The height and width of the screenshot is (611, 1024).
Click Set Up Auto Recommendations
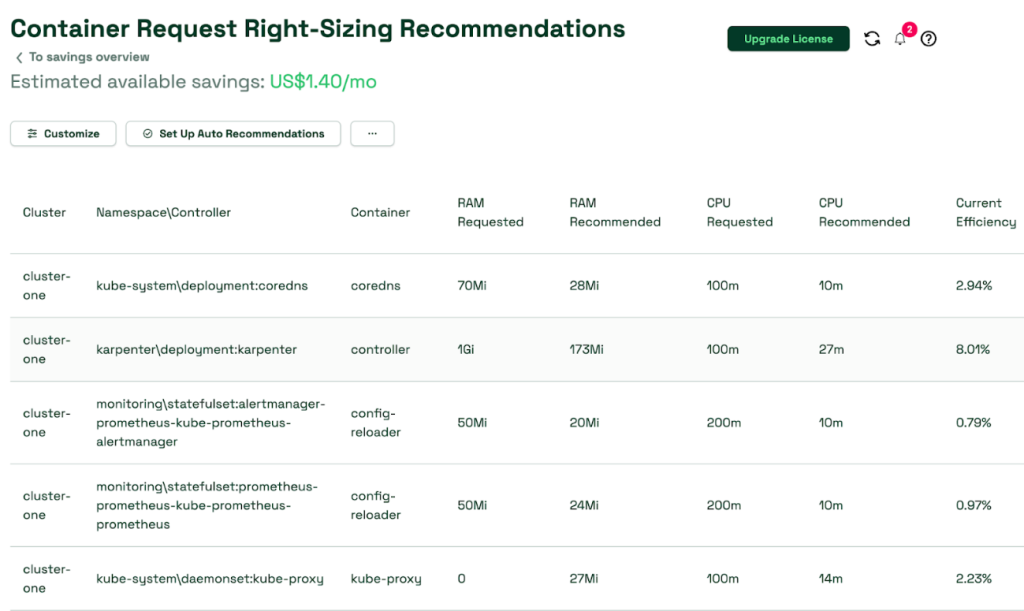(233, 134)
